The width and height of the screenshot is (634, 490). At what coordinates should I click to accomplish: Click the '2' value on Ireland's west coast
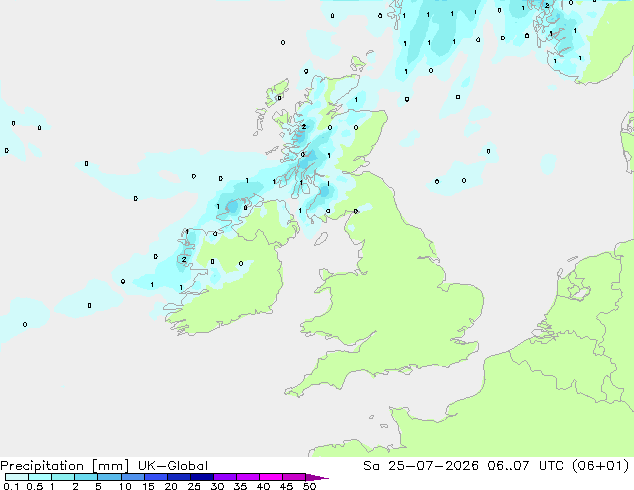(x=184, y=260)
